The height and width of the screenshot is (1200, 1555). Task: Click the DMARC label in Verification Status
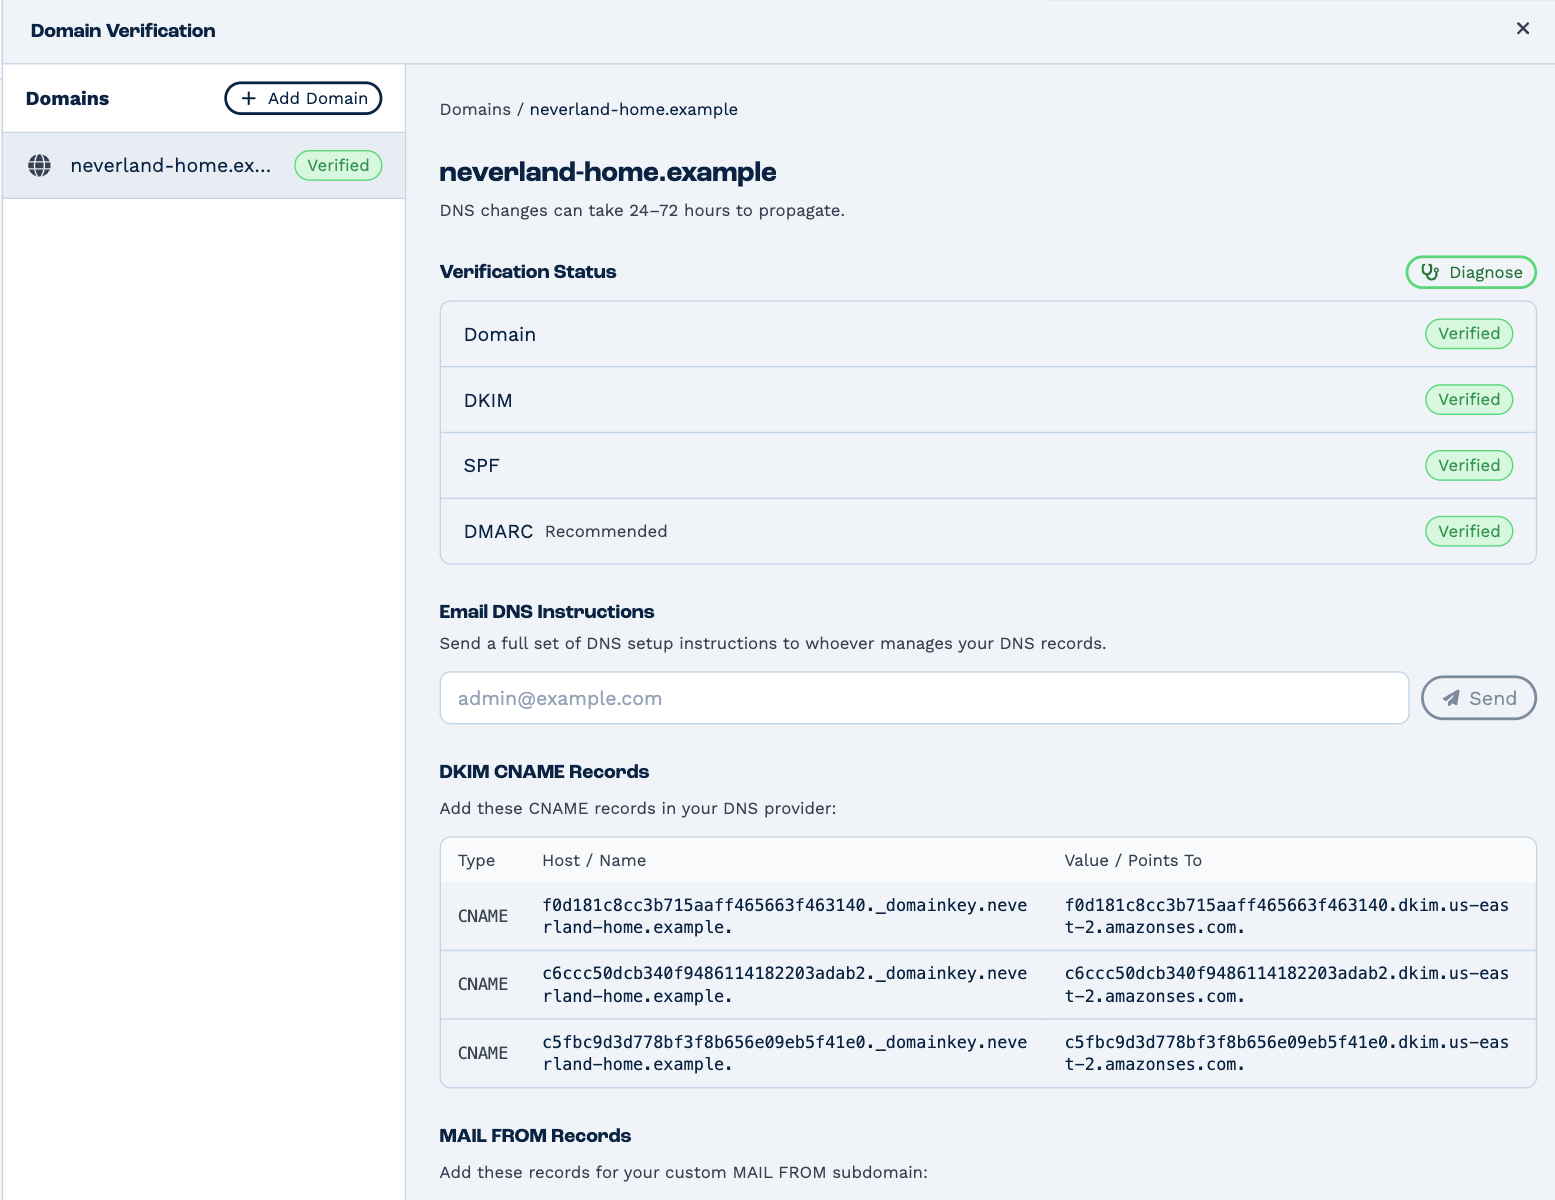pos(498,532)
